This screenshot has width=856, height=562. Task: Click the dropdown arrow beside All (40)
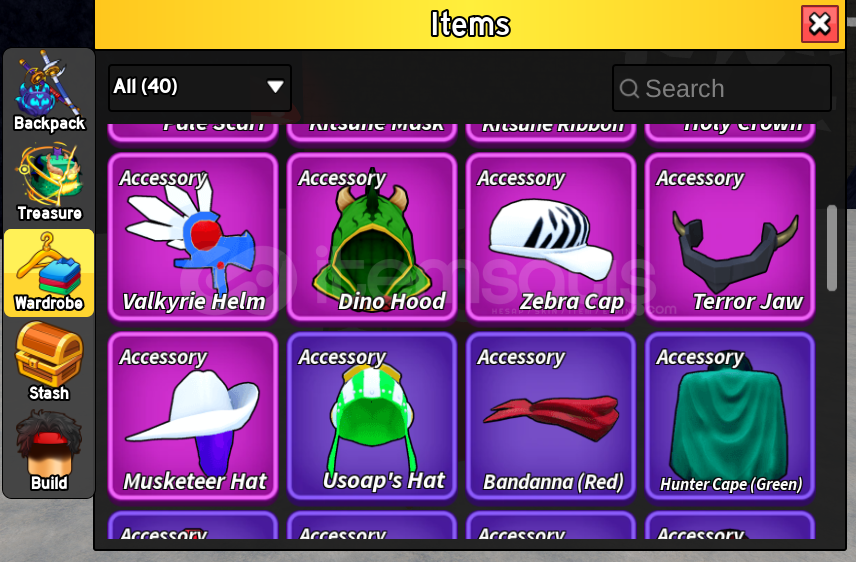[275, 86]
